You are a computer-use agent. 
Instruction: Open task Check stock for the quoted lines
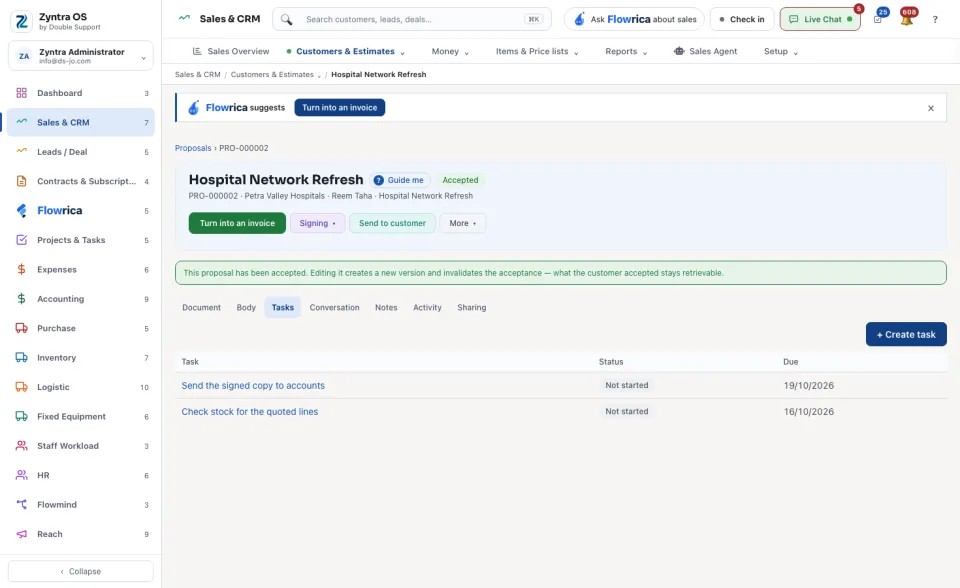[x=250, y=412]
